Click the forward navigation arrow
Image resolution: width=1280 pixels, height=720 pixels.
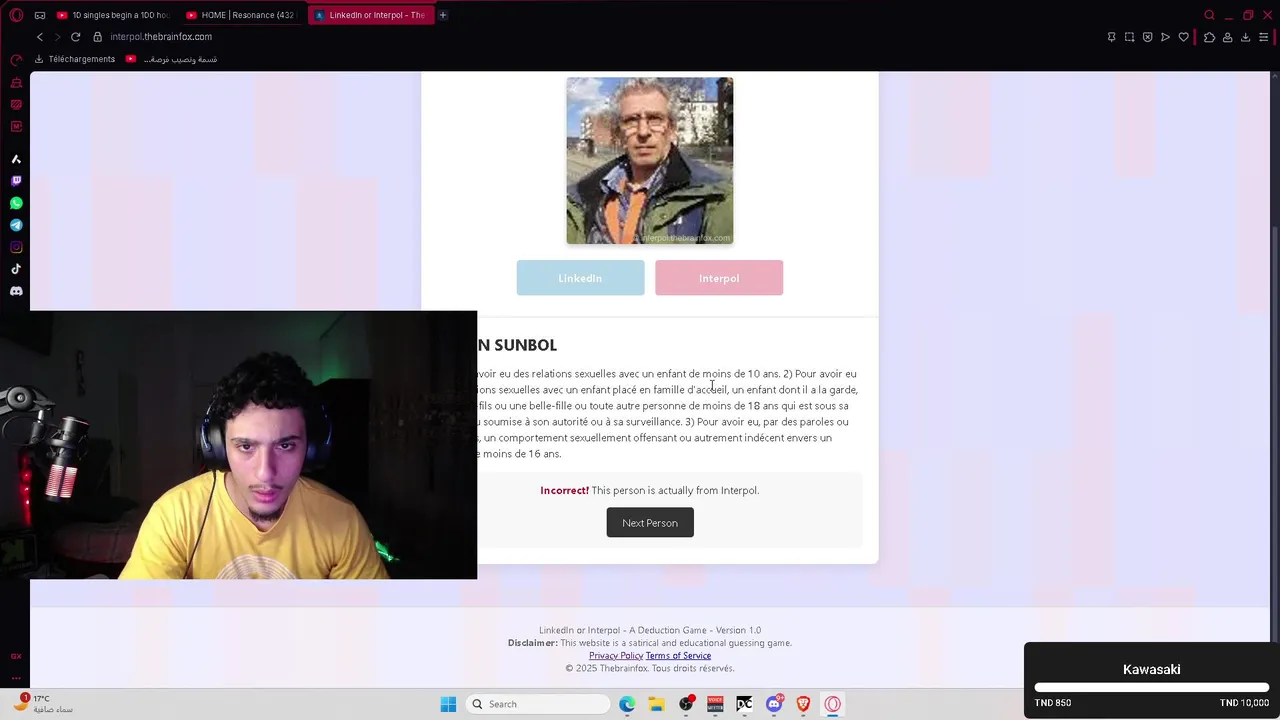coord(57,37)
